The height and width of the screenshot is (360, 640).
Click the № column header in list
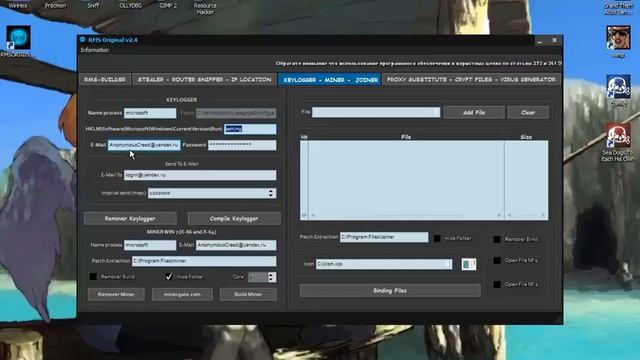coord(304,137)
